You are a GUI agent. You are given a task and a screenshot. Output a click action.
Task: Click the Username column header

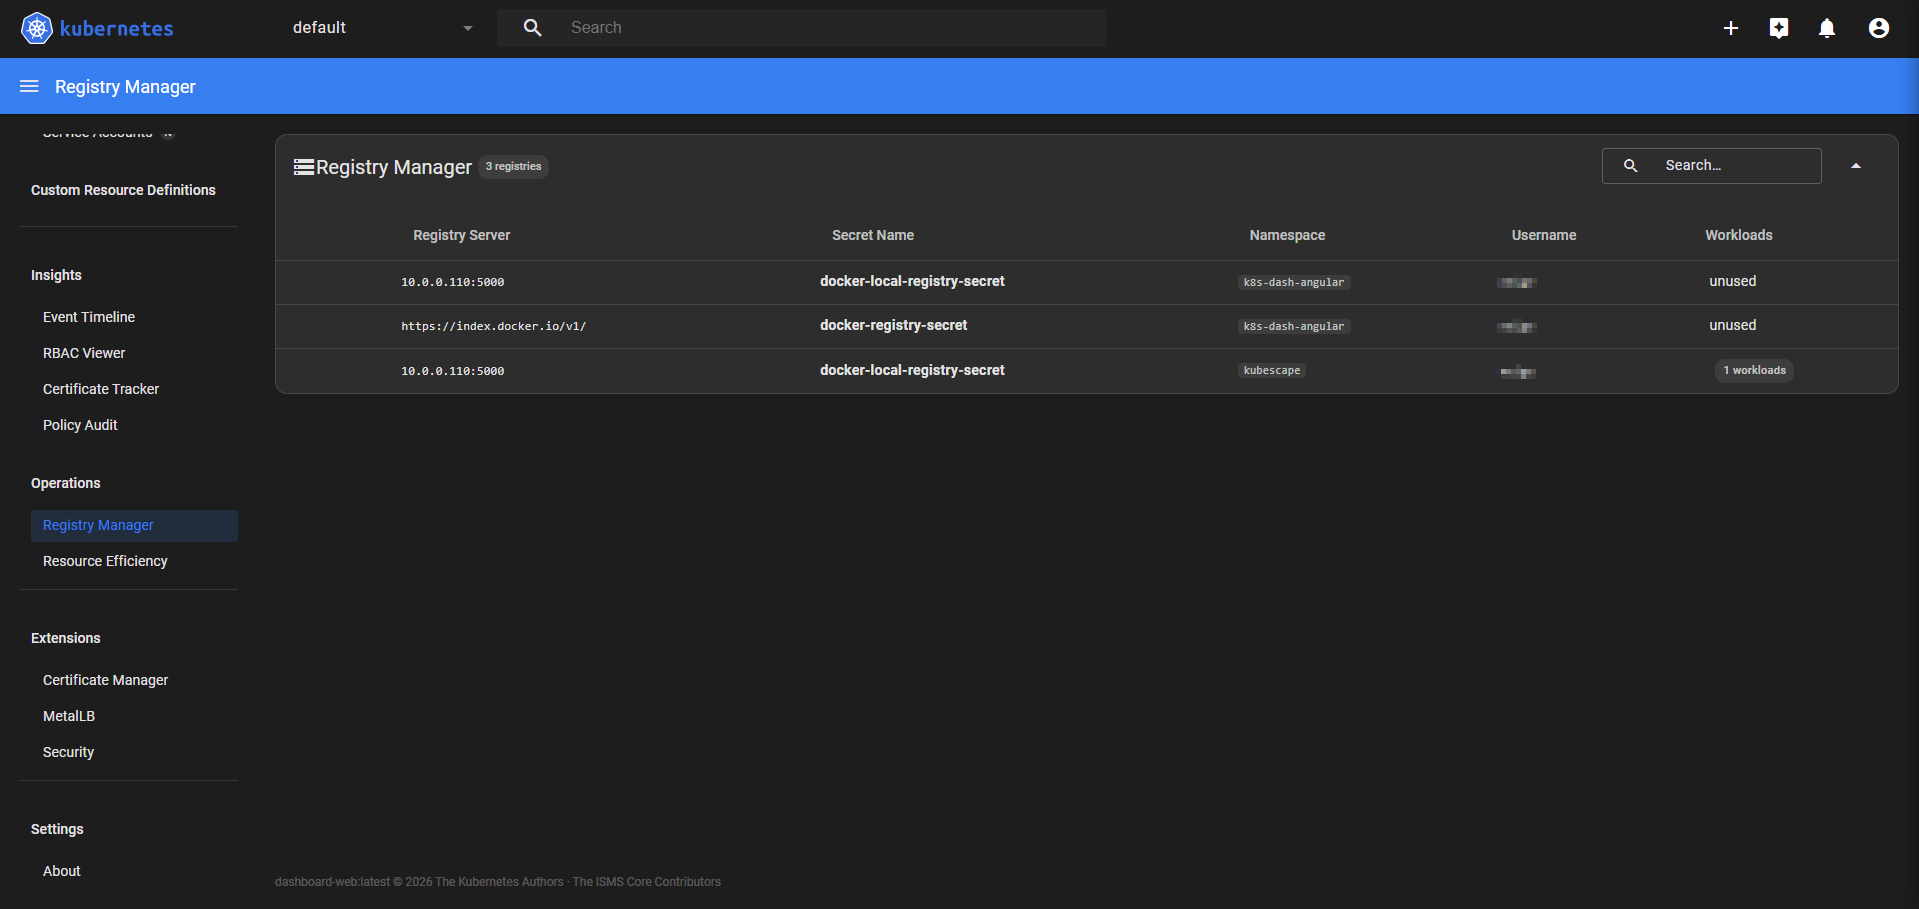click(x=1544, y=235)
